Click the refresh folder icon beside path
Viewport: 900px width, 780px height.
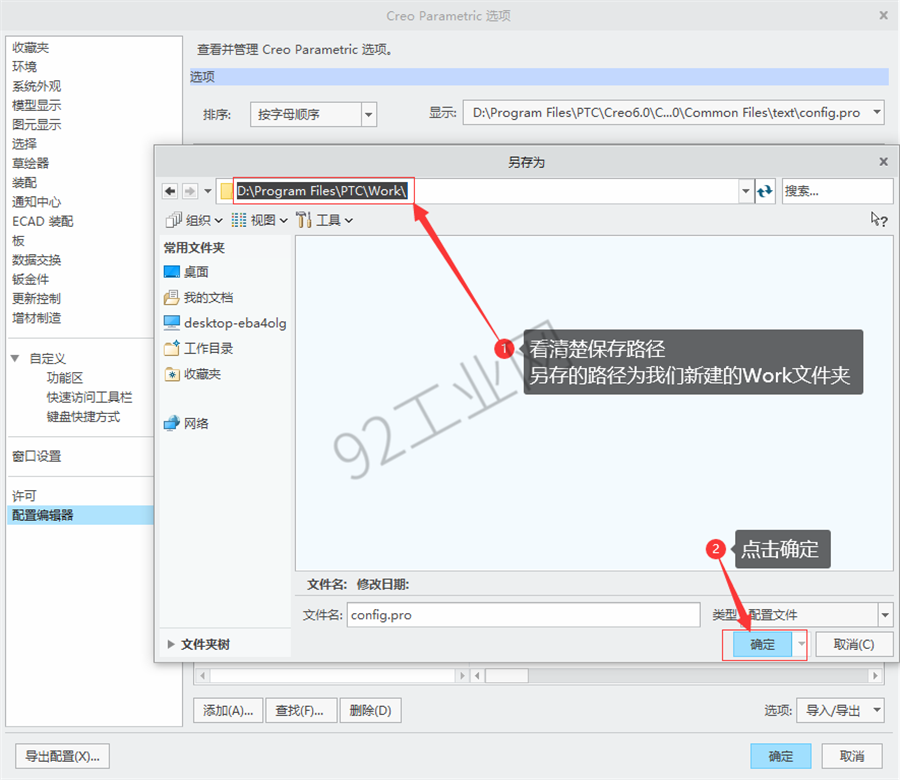(765, 191)
